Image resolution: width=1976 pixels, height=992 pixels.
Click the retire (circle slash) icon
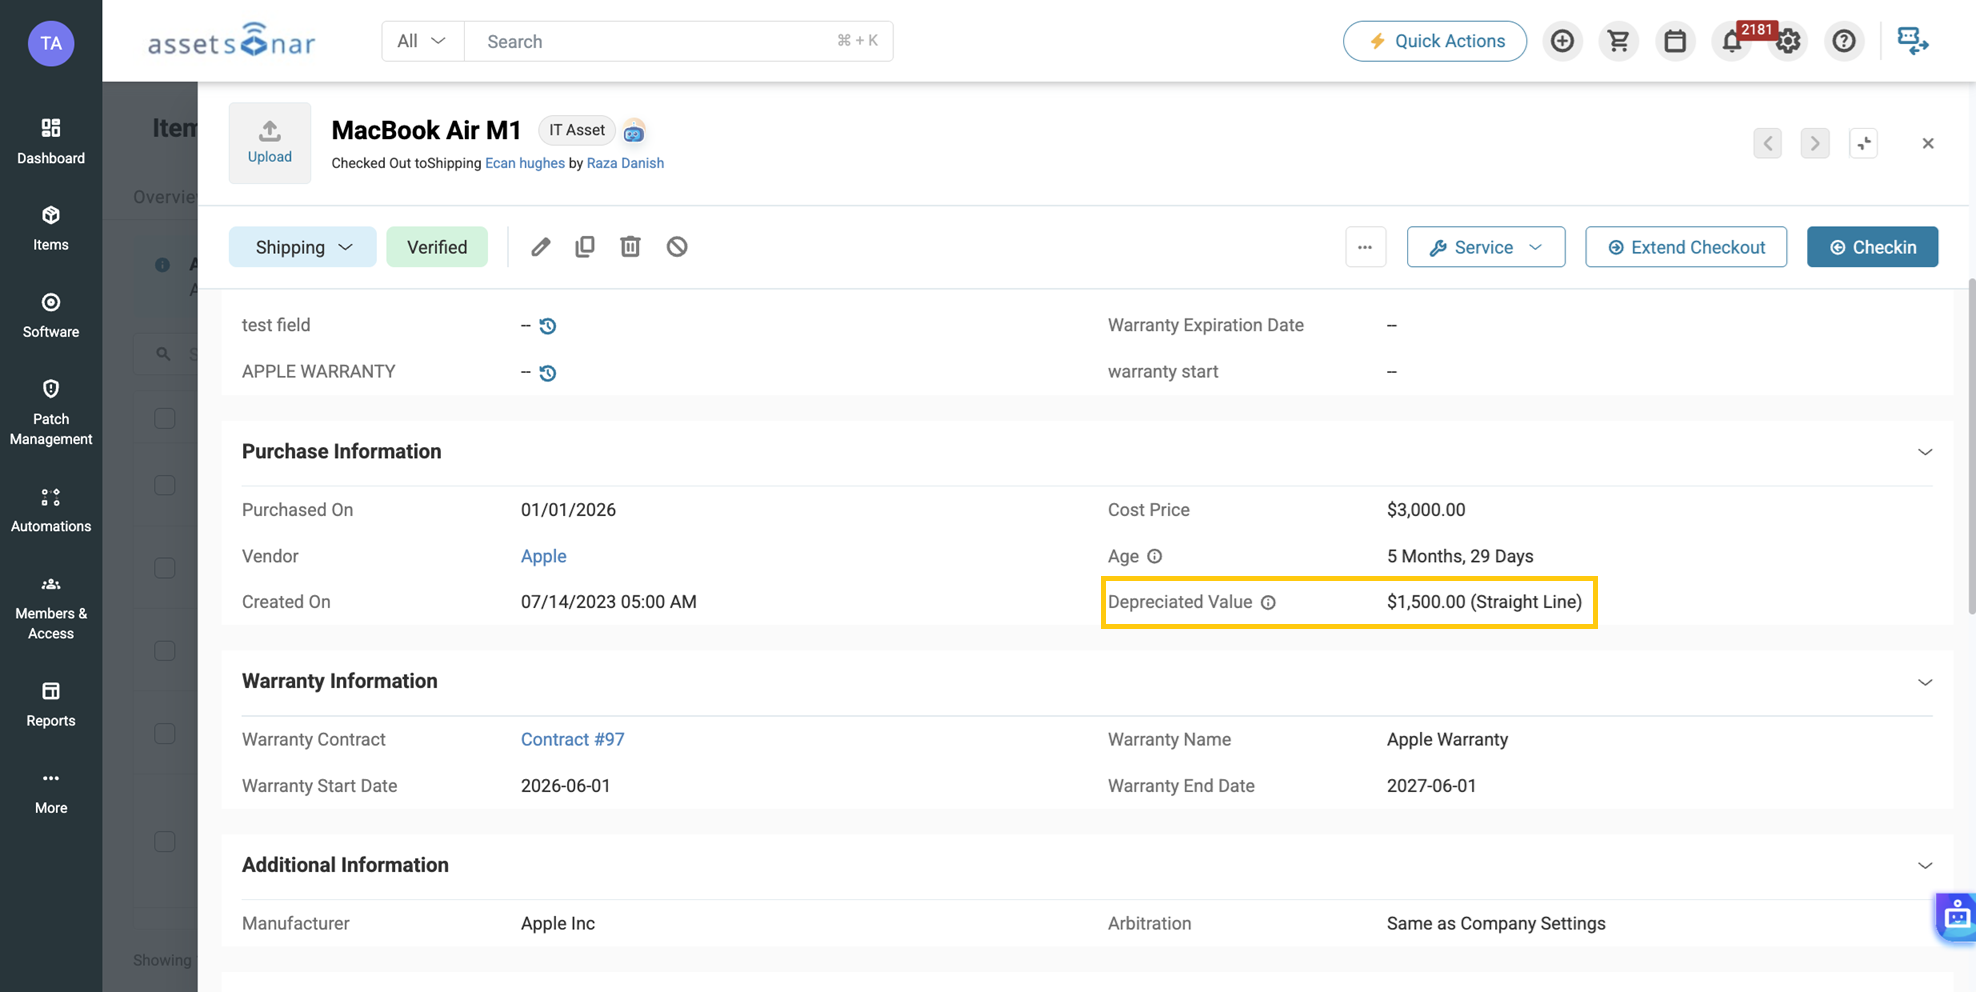pyautogui.click(x=677, y=247)
